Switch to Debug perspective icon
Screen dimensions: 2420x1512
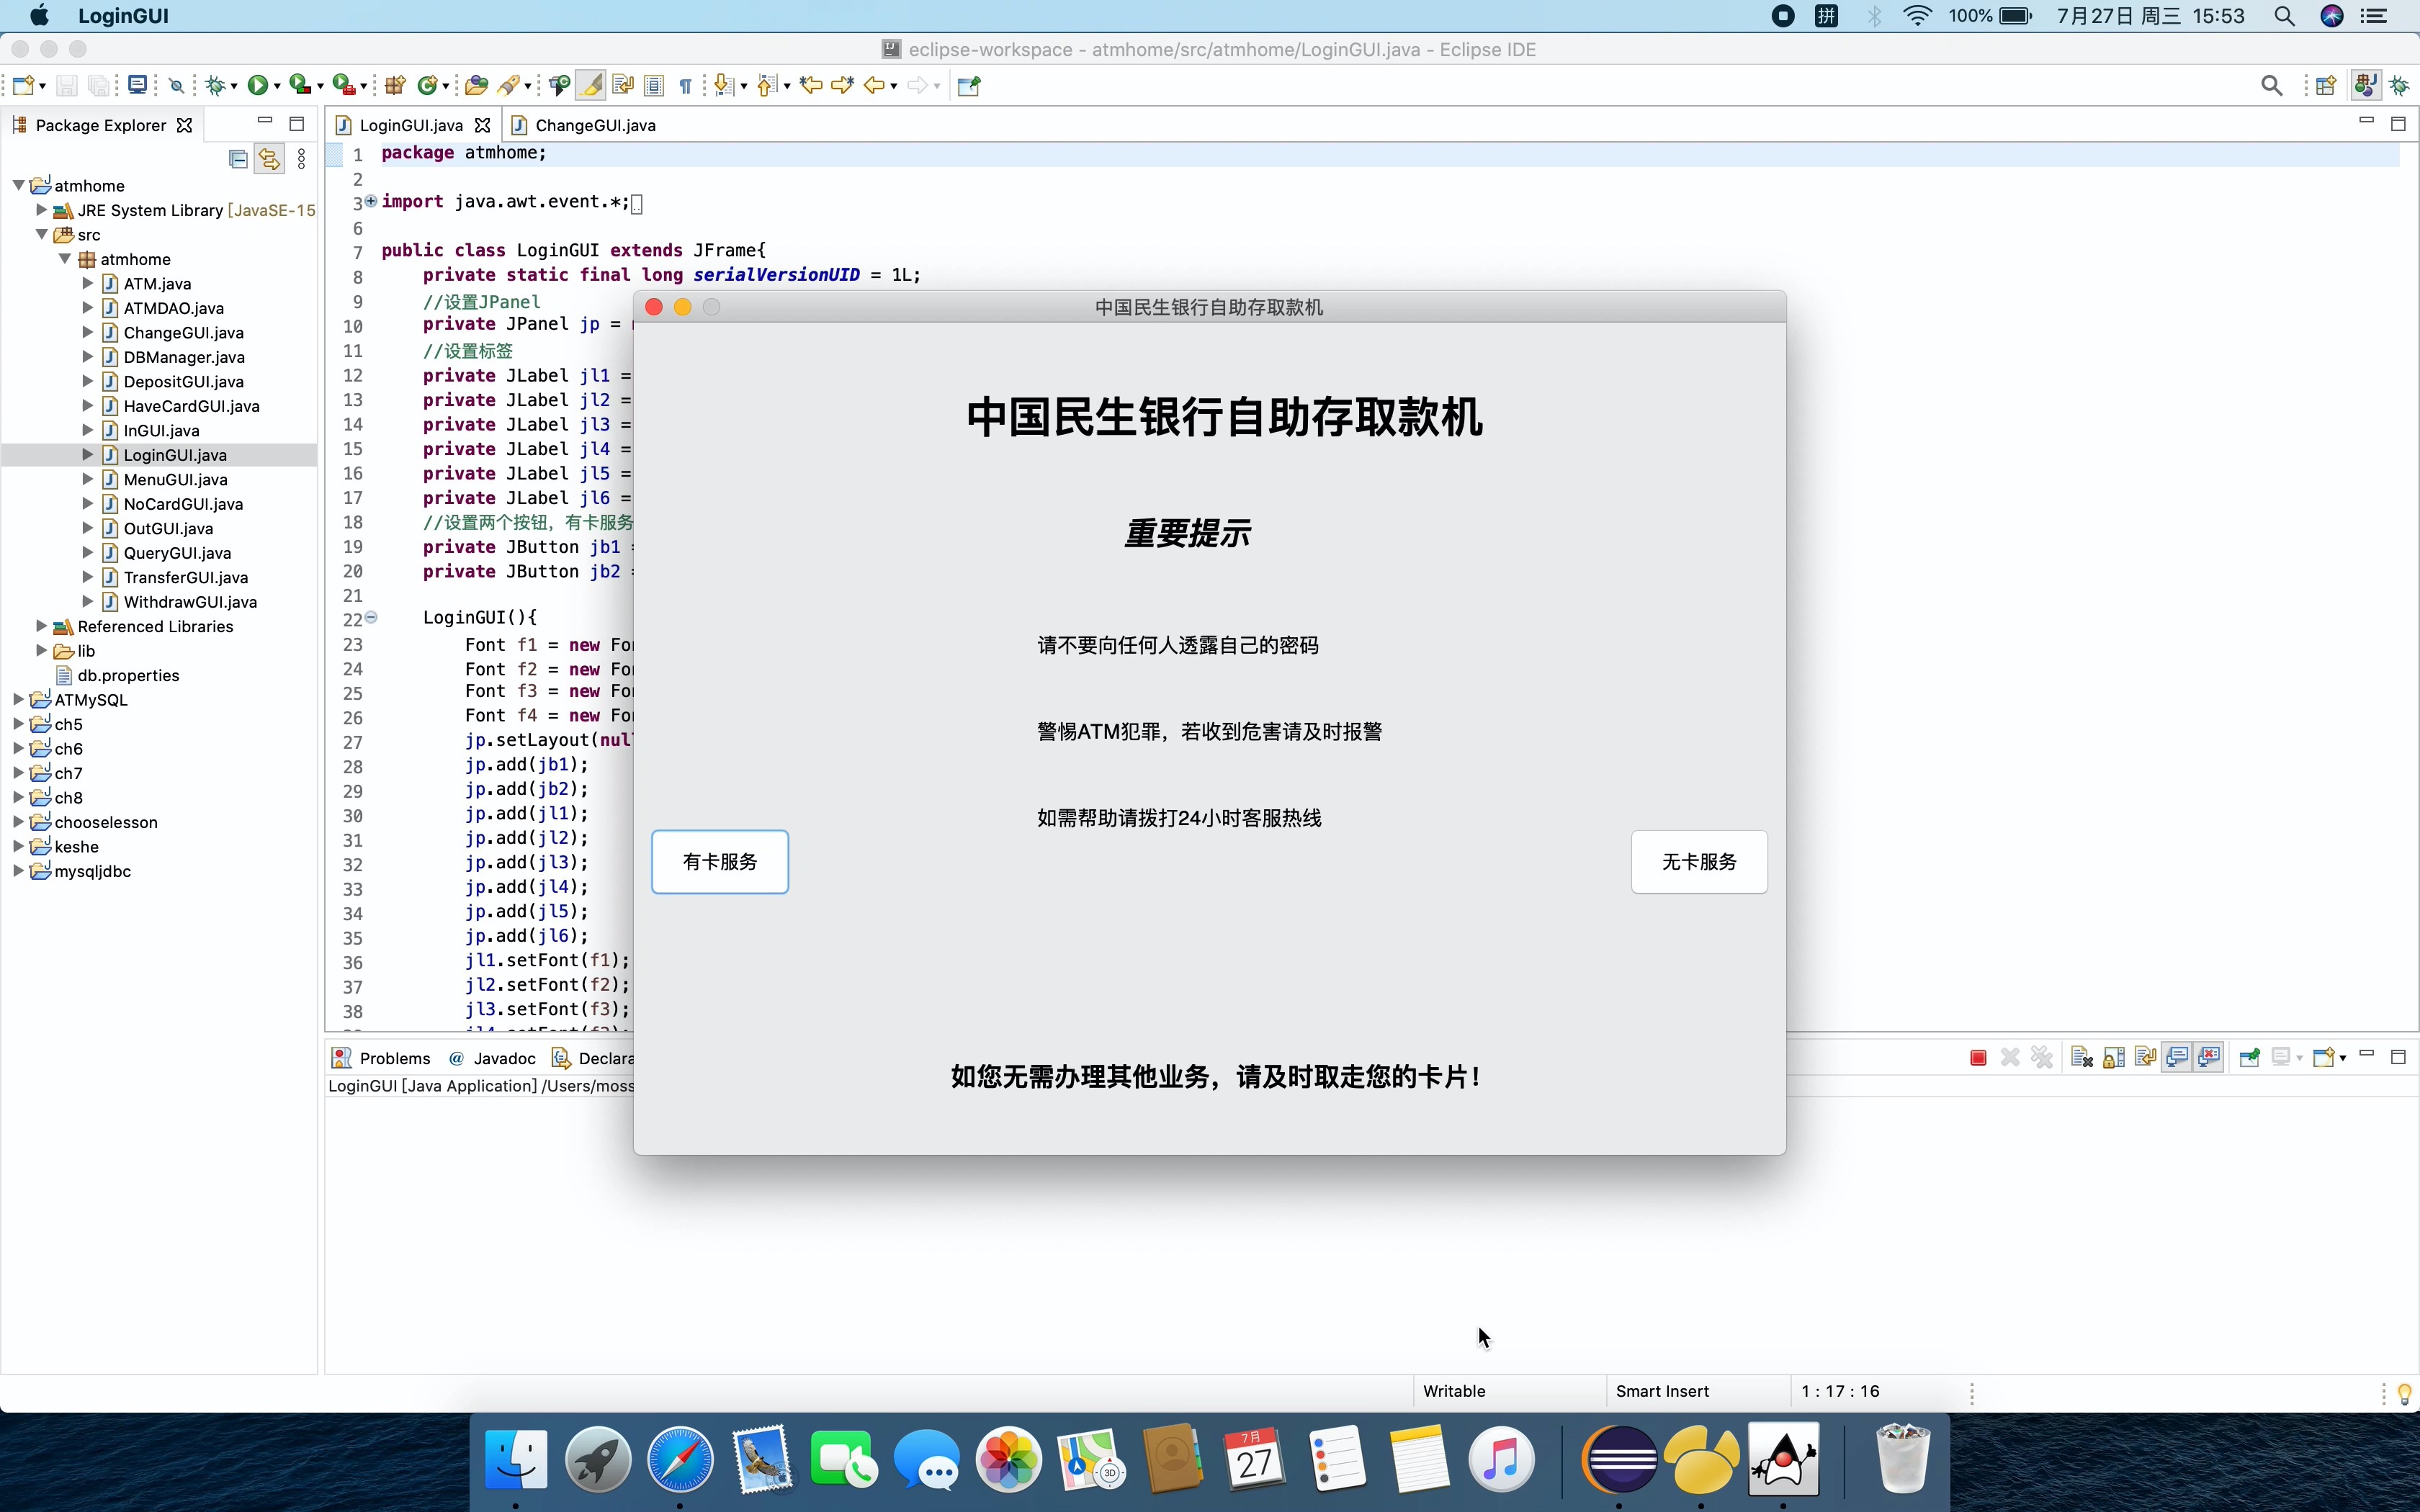point(2399,86)
